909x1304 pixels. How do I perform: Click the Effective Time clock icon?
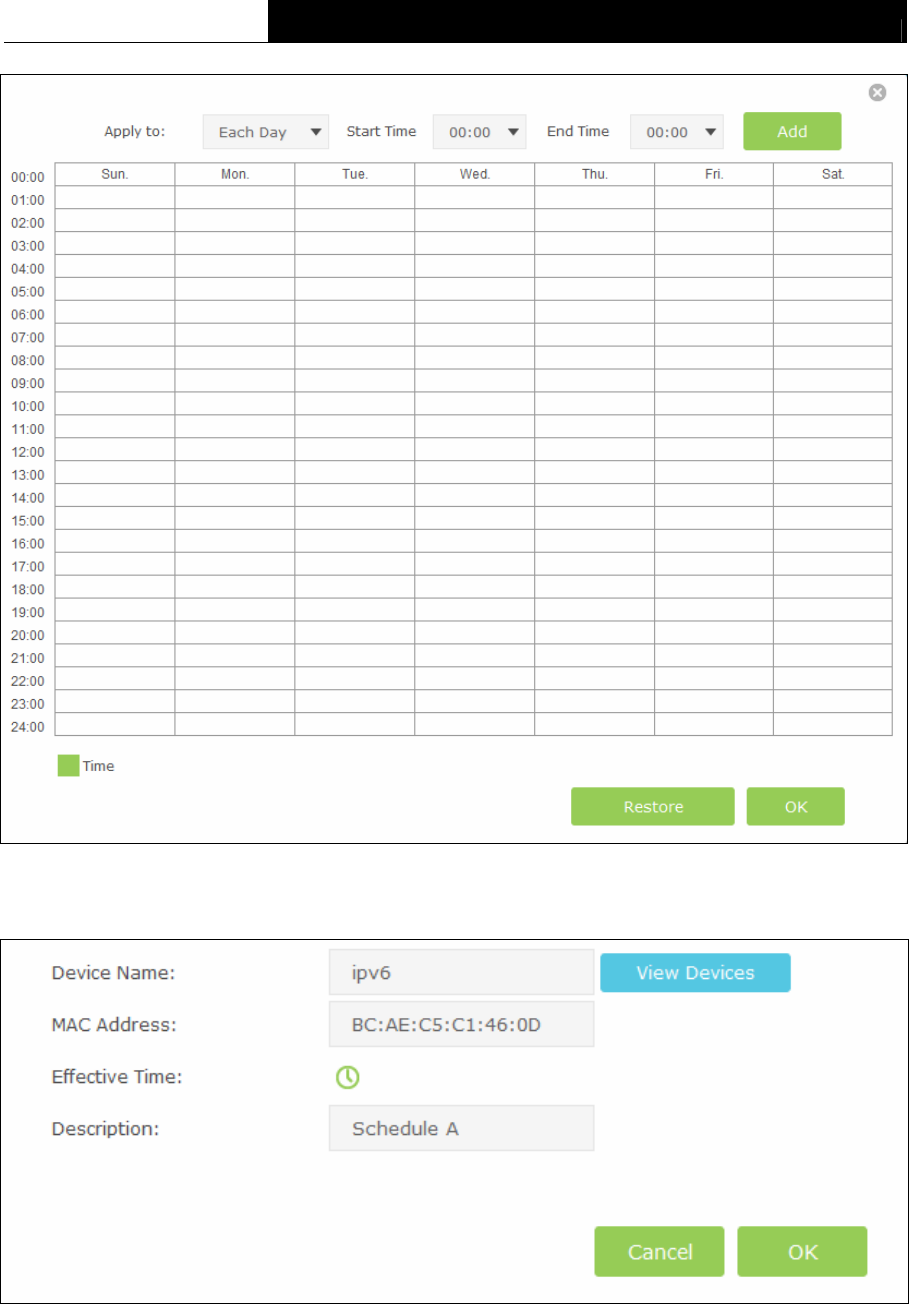[x=347, y=1077]
